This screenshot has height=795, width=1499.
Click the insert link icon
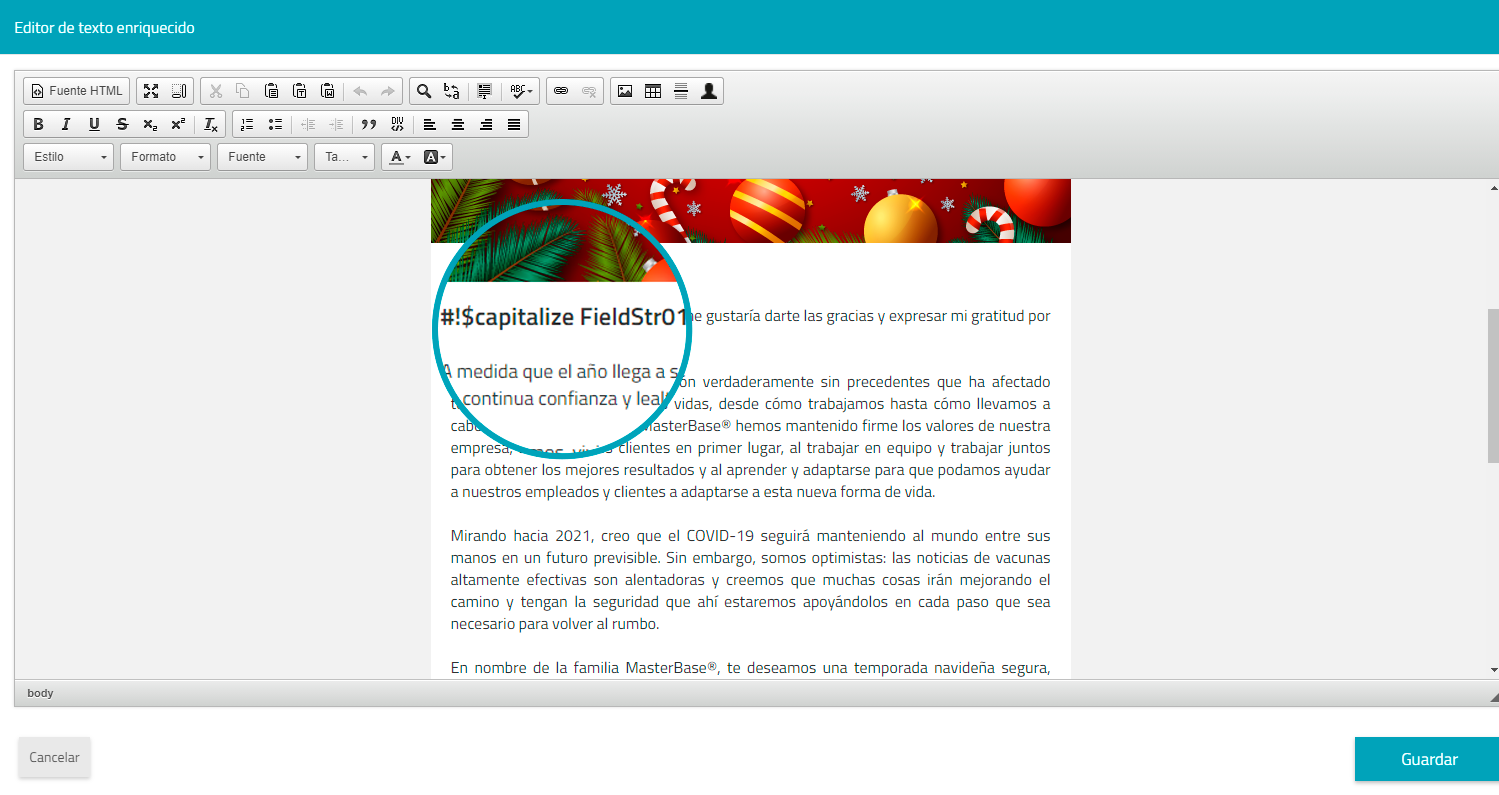[561, 91]
